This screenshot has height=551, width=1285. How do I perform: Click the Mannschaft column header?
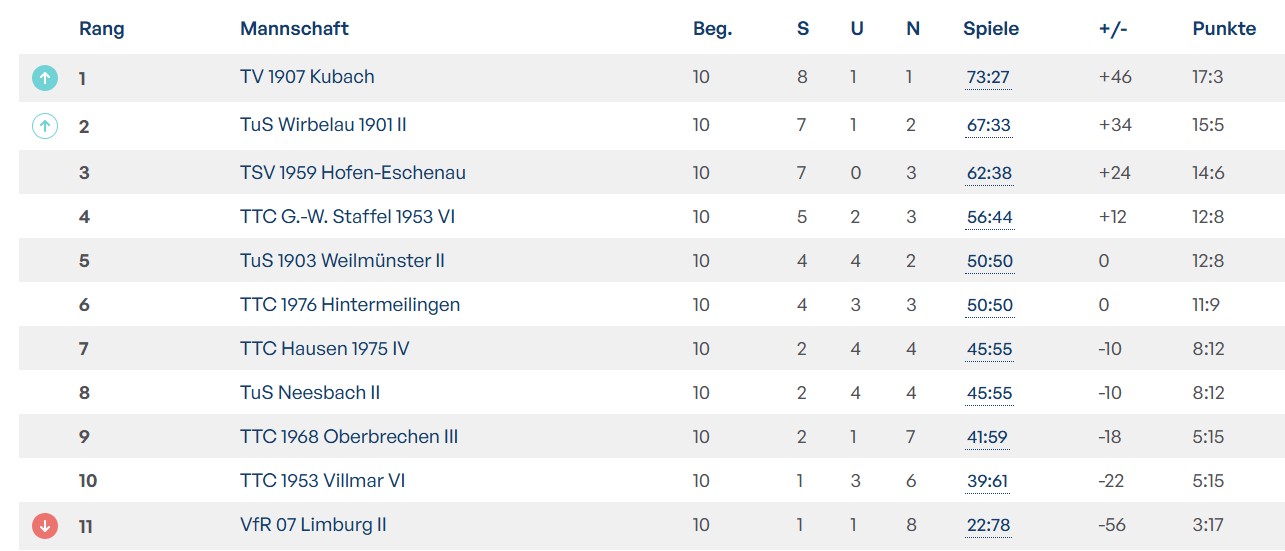pos(294,29)
